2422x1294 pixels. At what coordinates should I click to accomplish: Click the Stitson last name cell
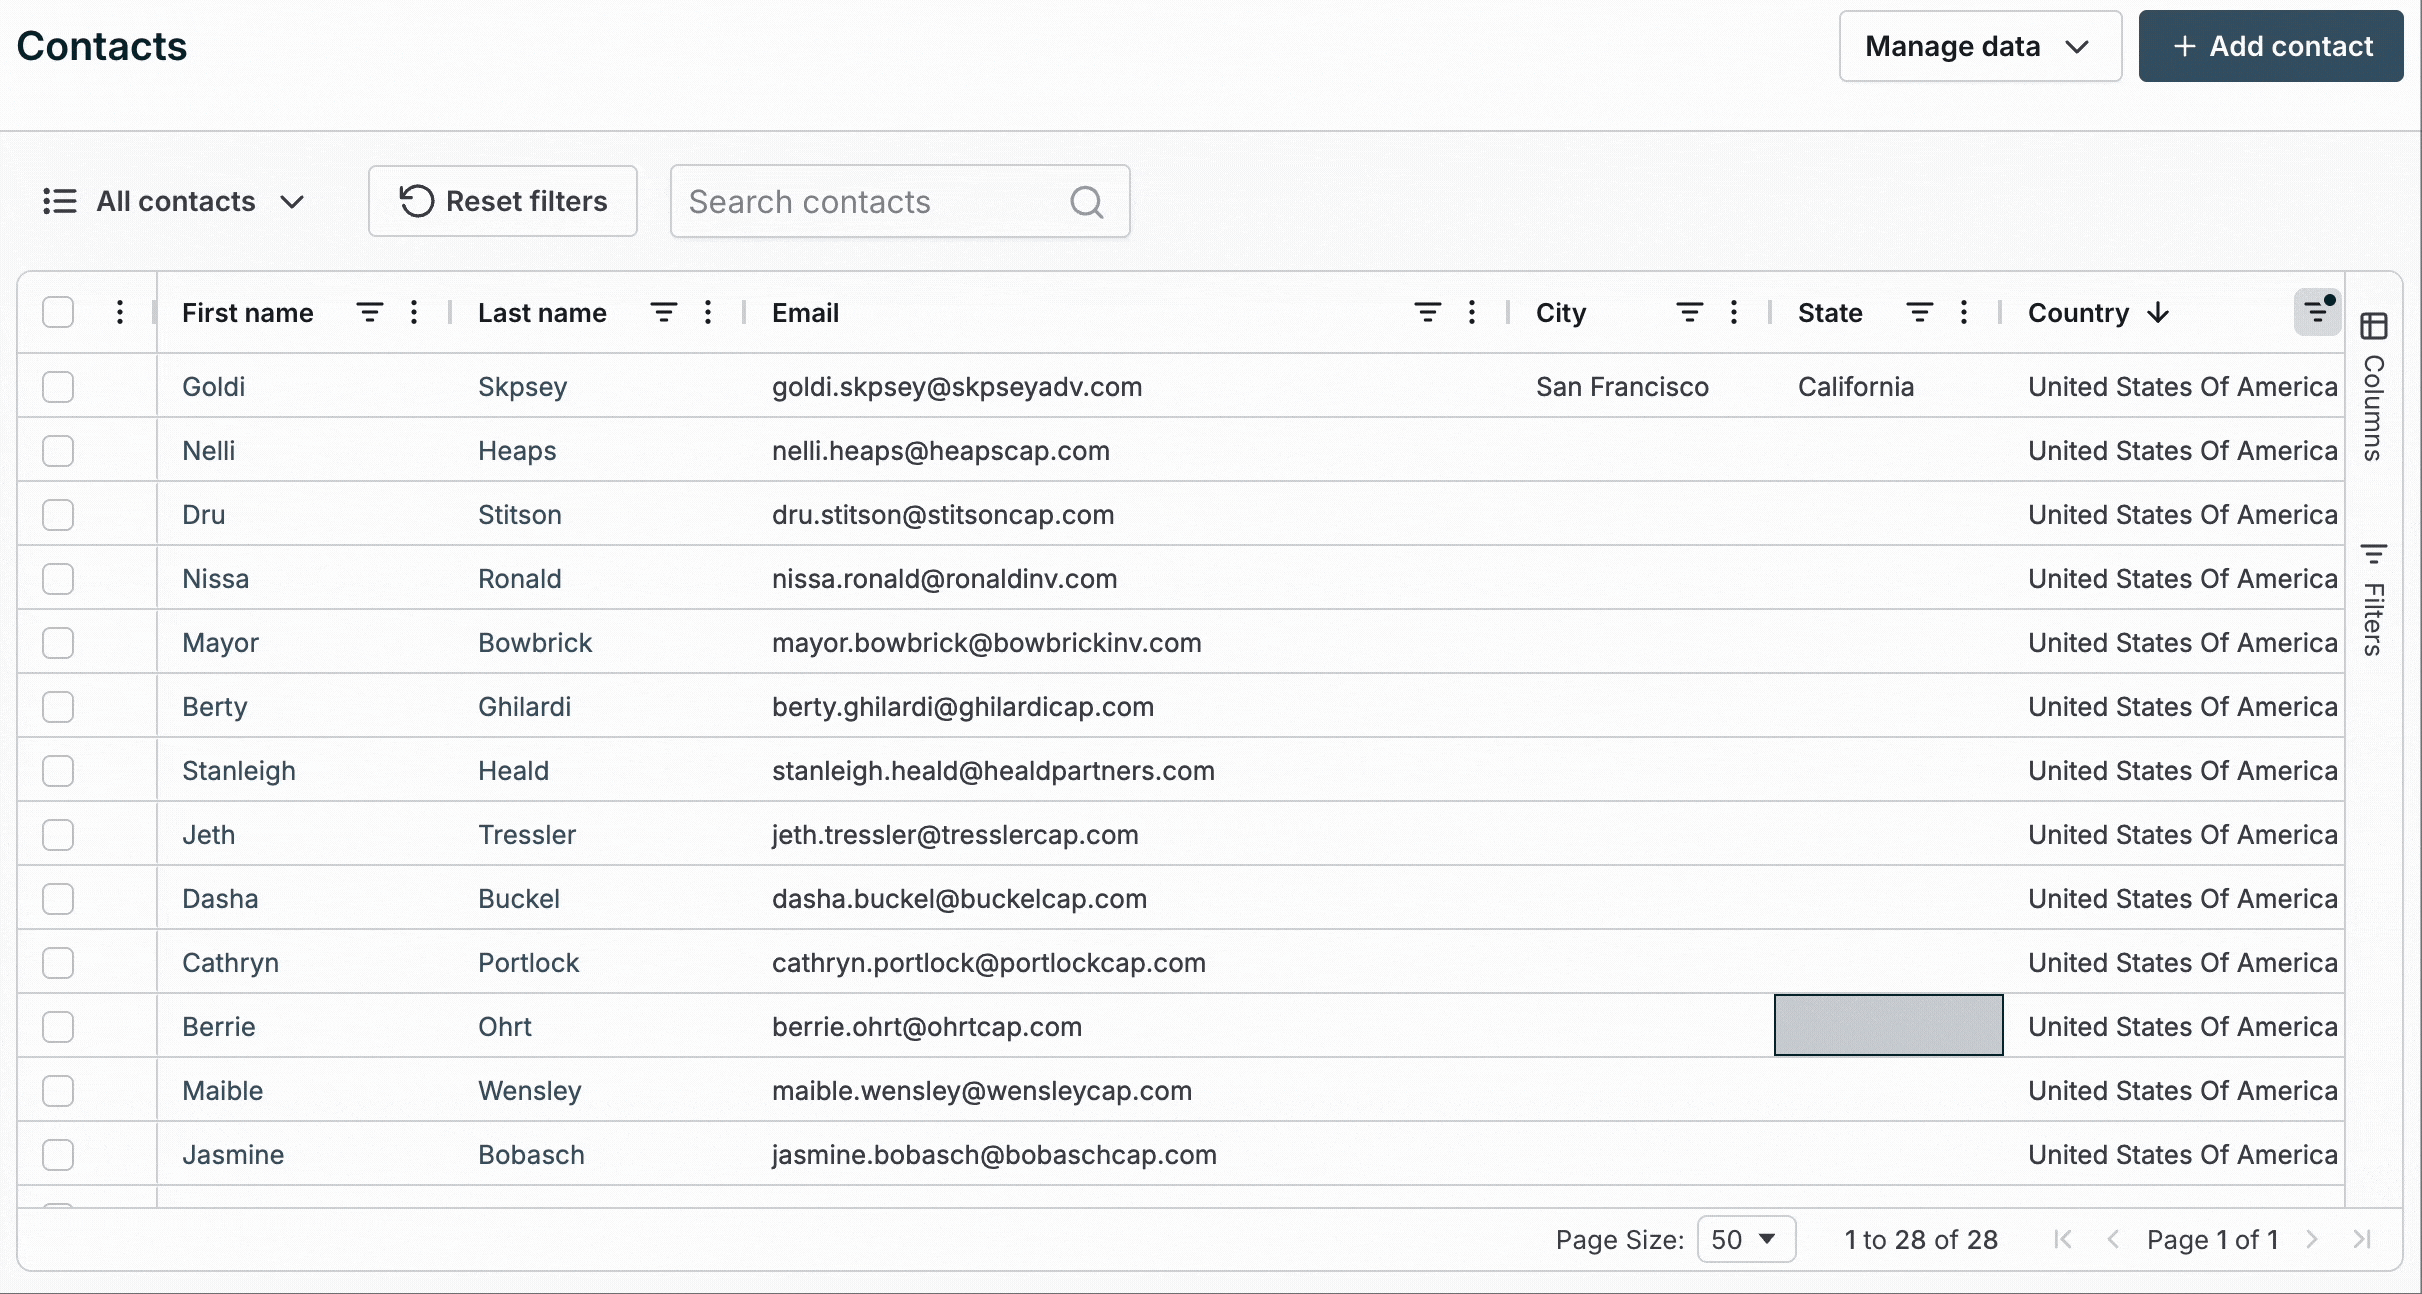point(520,515)
